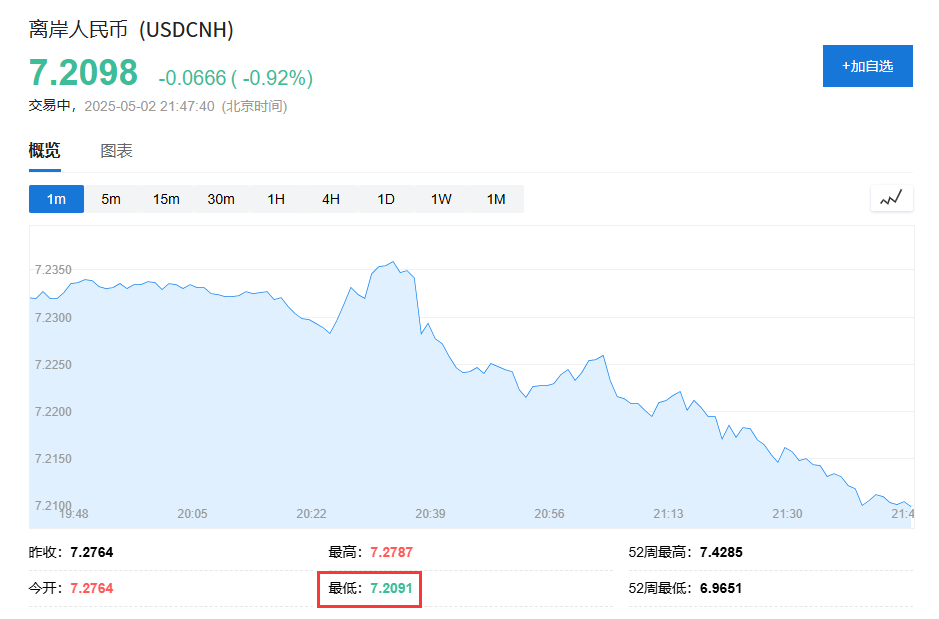Select the 30m timeframe
Screen dimensions: 939x619
point(221,199)
